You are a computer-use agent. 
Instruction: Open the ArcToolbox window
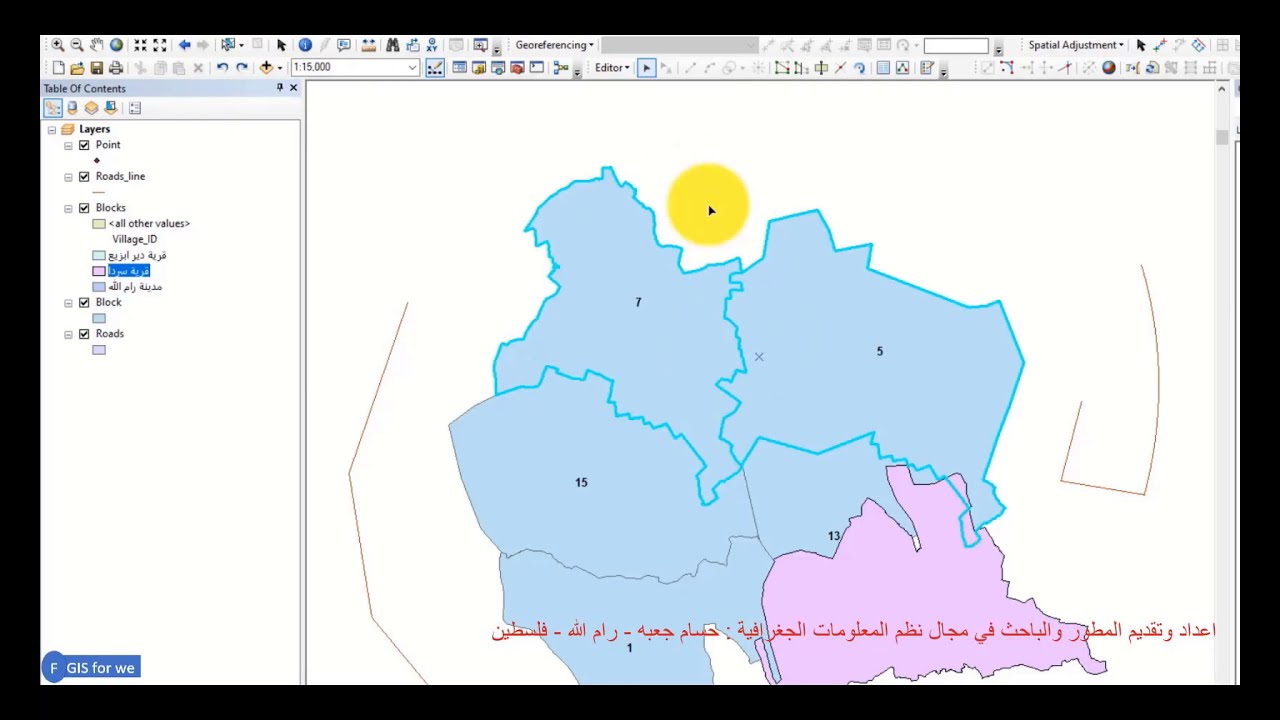(517, 68)
